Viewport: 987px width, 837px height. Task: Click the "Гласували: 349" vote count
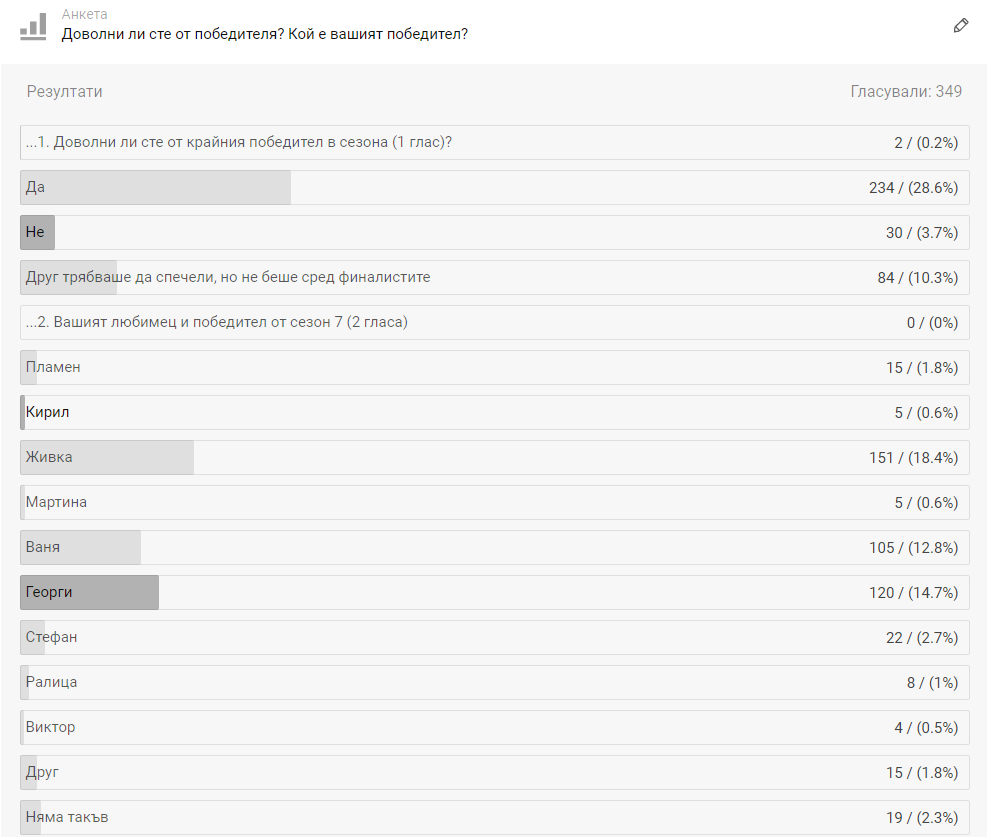pos(906,91)
